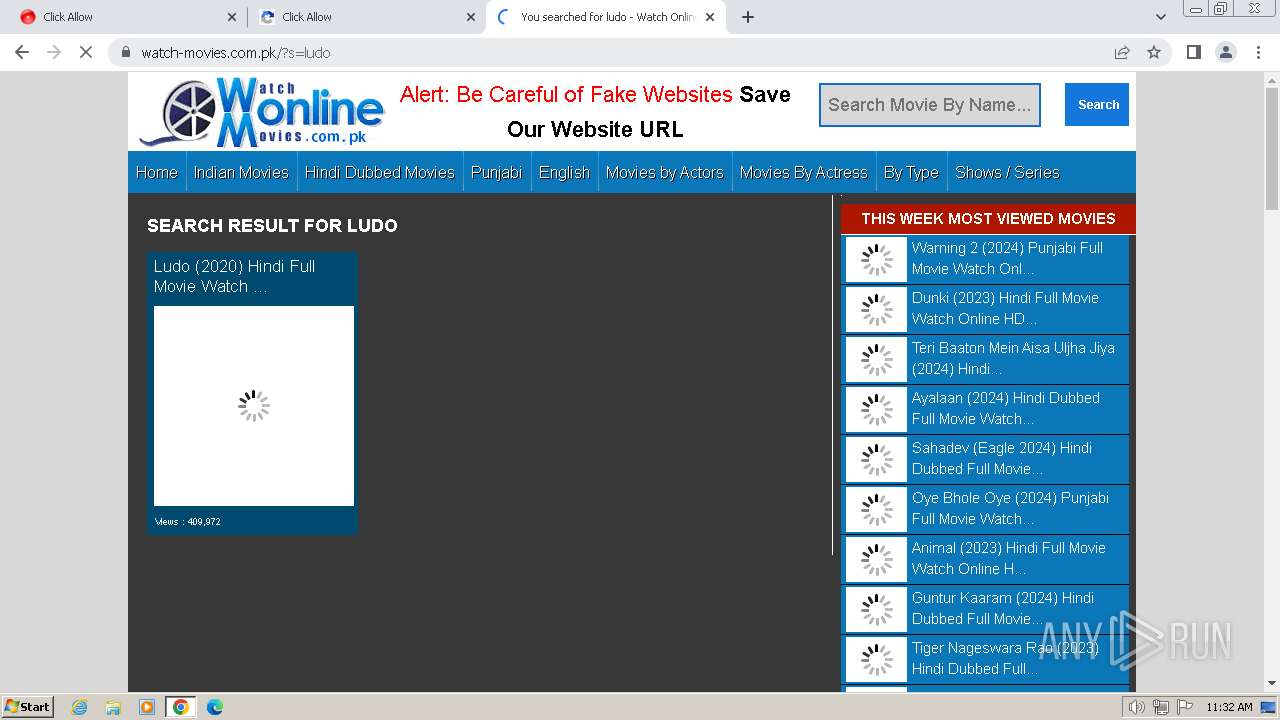1280x720 pixels.
Task: Click the Warning 2 loading thumbnail
Action: pyautogui.click(x=877, y=259)
